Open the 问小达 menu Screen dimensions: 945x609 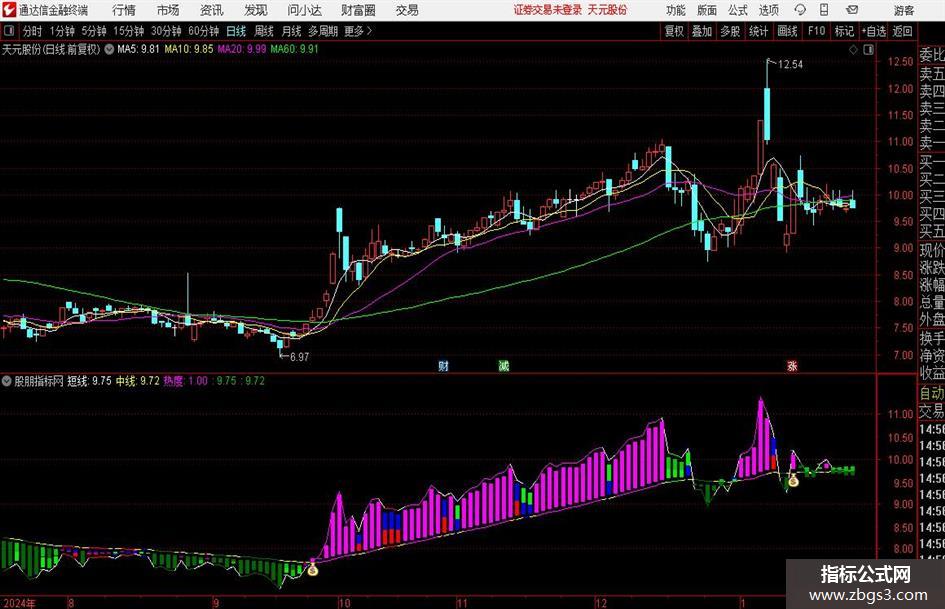304,10
